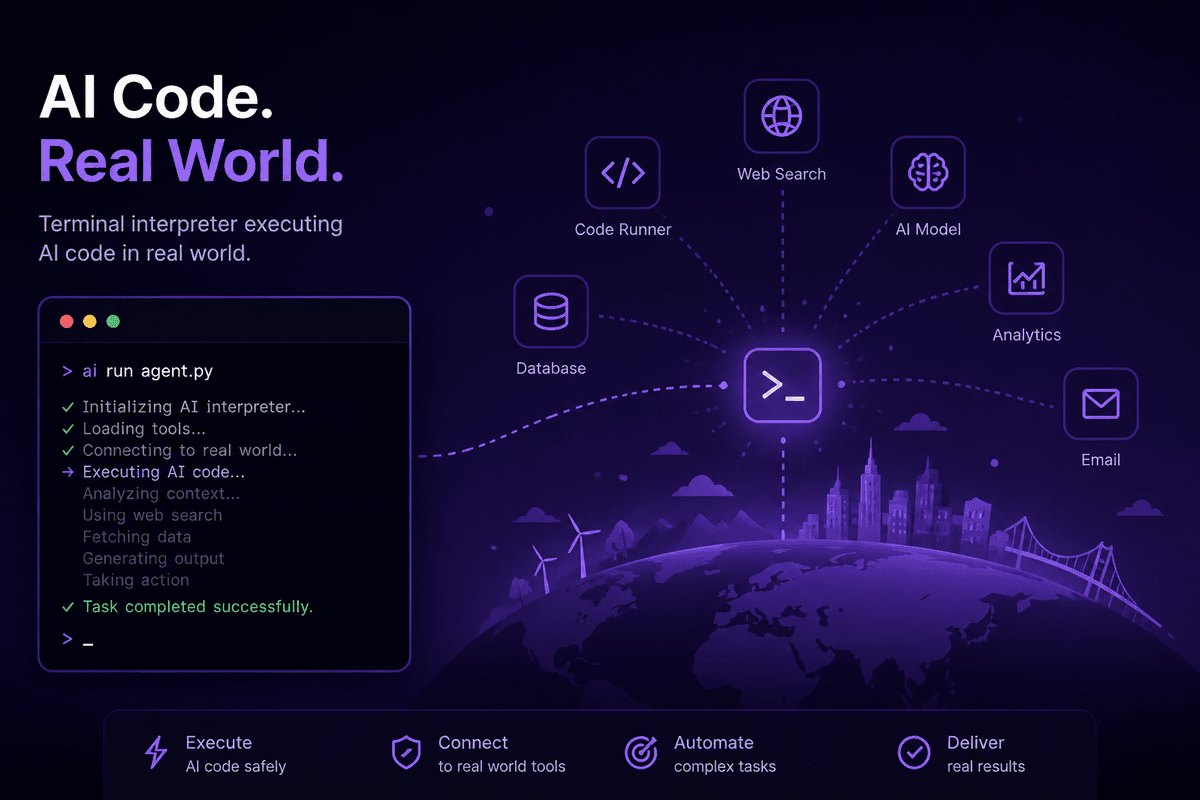Click 'AI code safely' caption
1200x800 pixels.
236,767
